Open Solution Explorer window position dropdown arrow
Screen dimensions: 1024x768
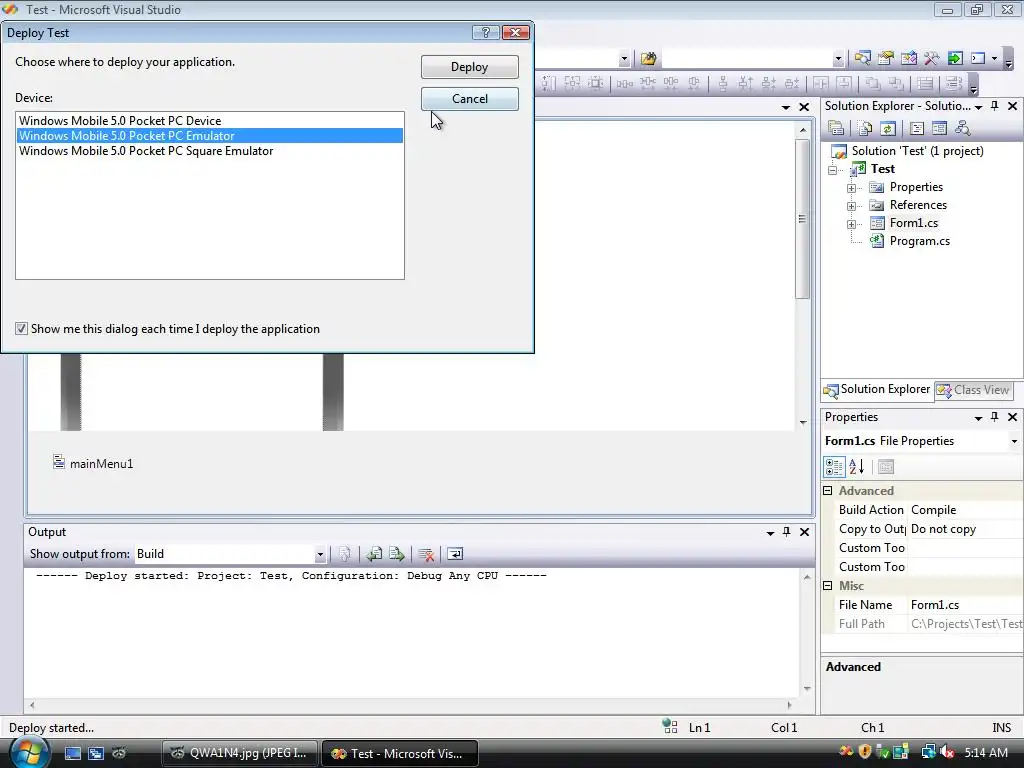[x=978, y=106]
